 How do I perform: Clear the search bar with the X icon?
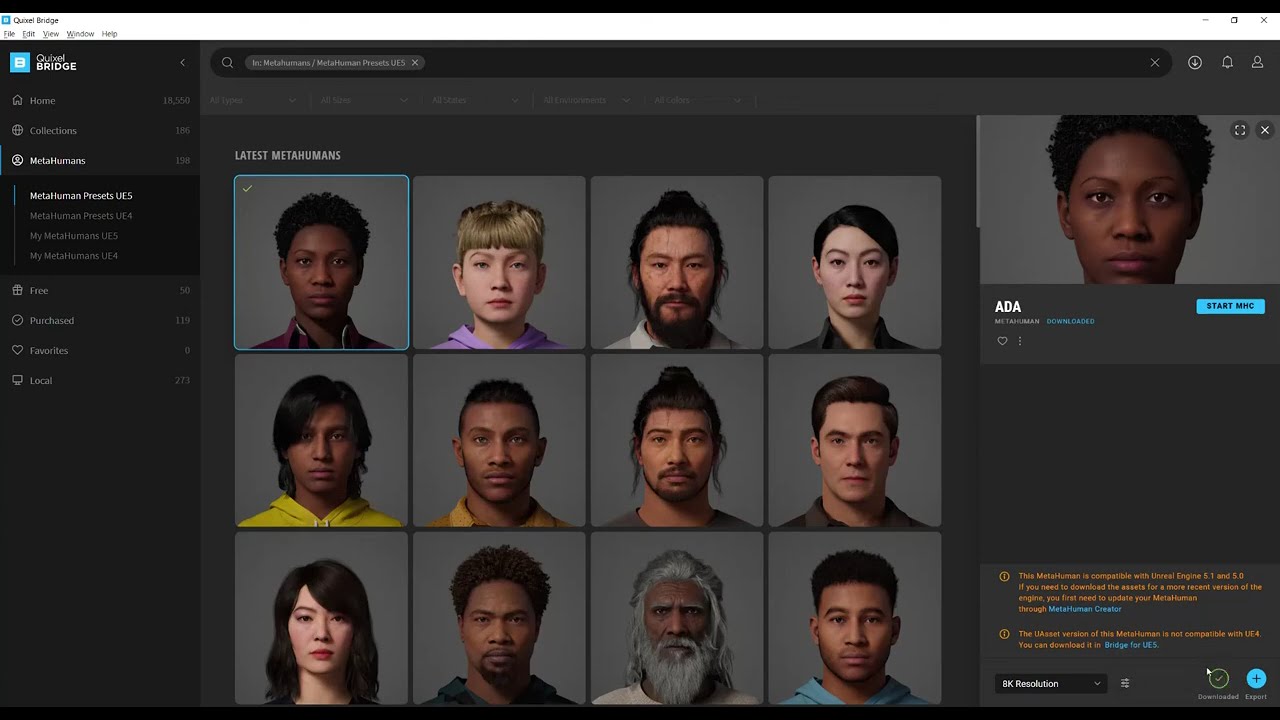[1155, 62]
